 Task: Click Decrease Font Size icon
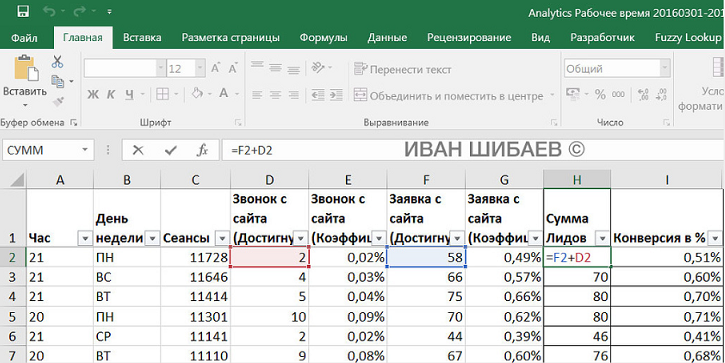point(233,68)
